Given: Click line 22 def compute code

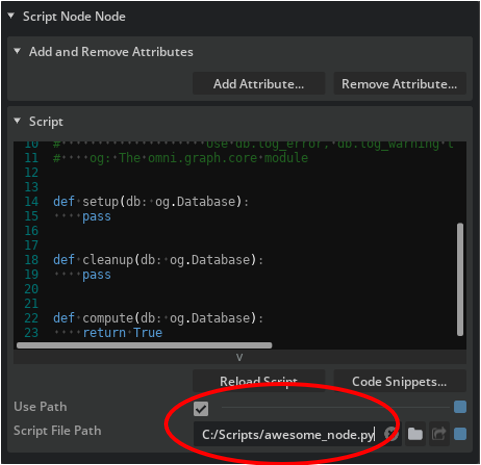Looking at the screenshot, I should click(x=158, y=318).
